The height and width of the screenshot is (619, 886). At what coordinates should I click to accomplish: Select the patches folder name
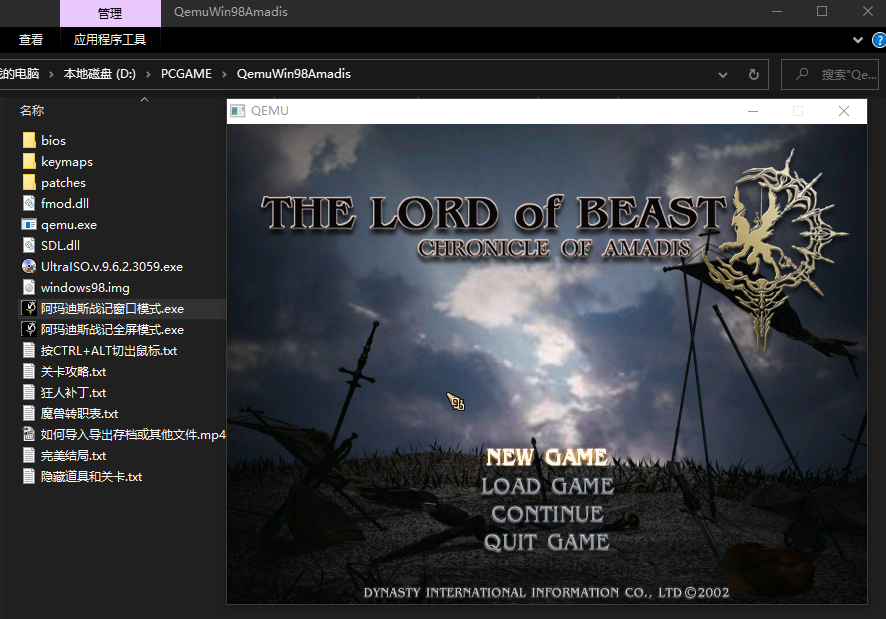pos(63,183)
